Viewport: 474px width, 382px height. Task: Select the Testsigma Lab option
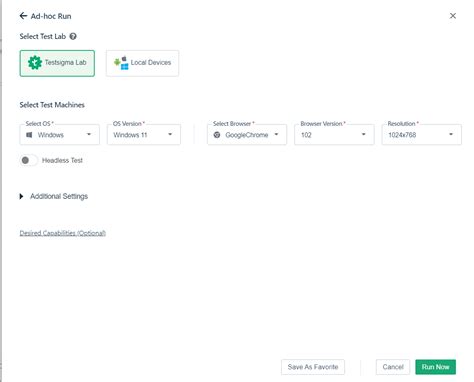pos(57,63)
